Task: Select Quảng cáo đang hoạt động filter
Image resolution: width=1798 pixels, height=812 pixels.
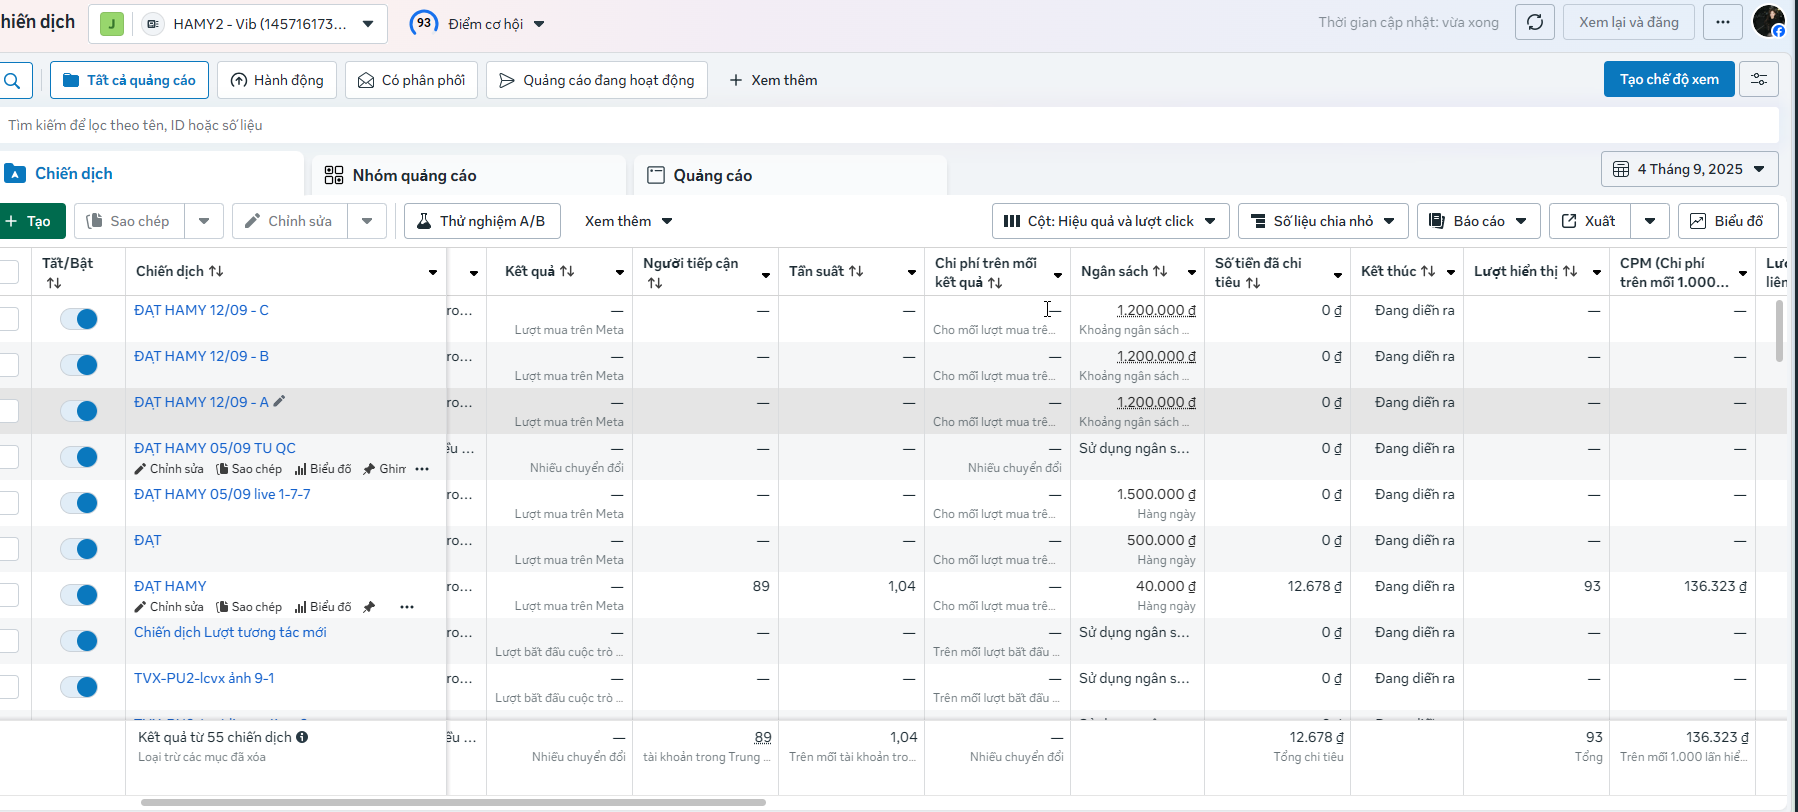Action: click(597, 80)
